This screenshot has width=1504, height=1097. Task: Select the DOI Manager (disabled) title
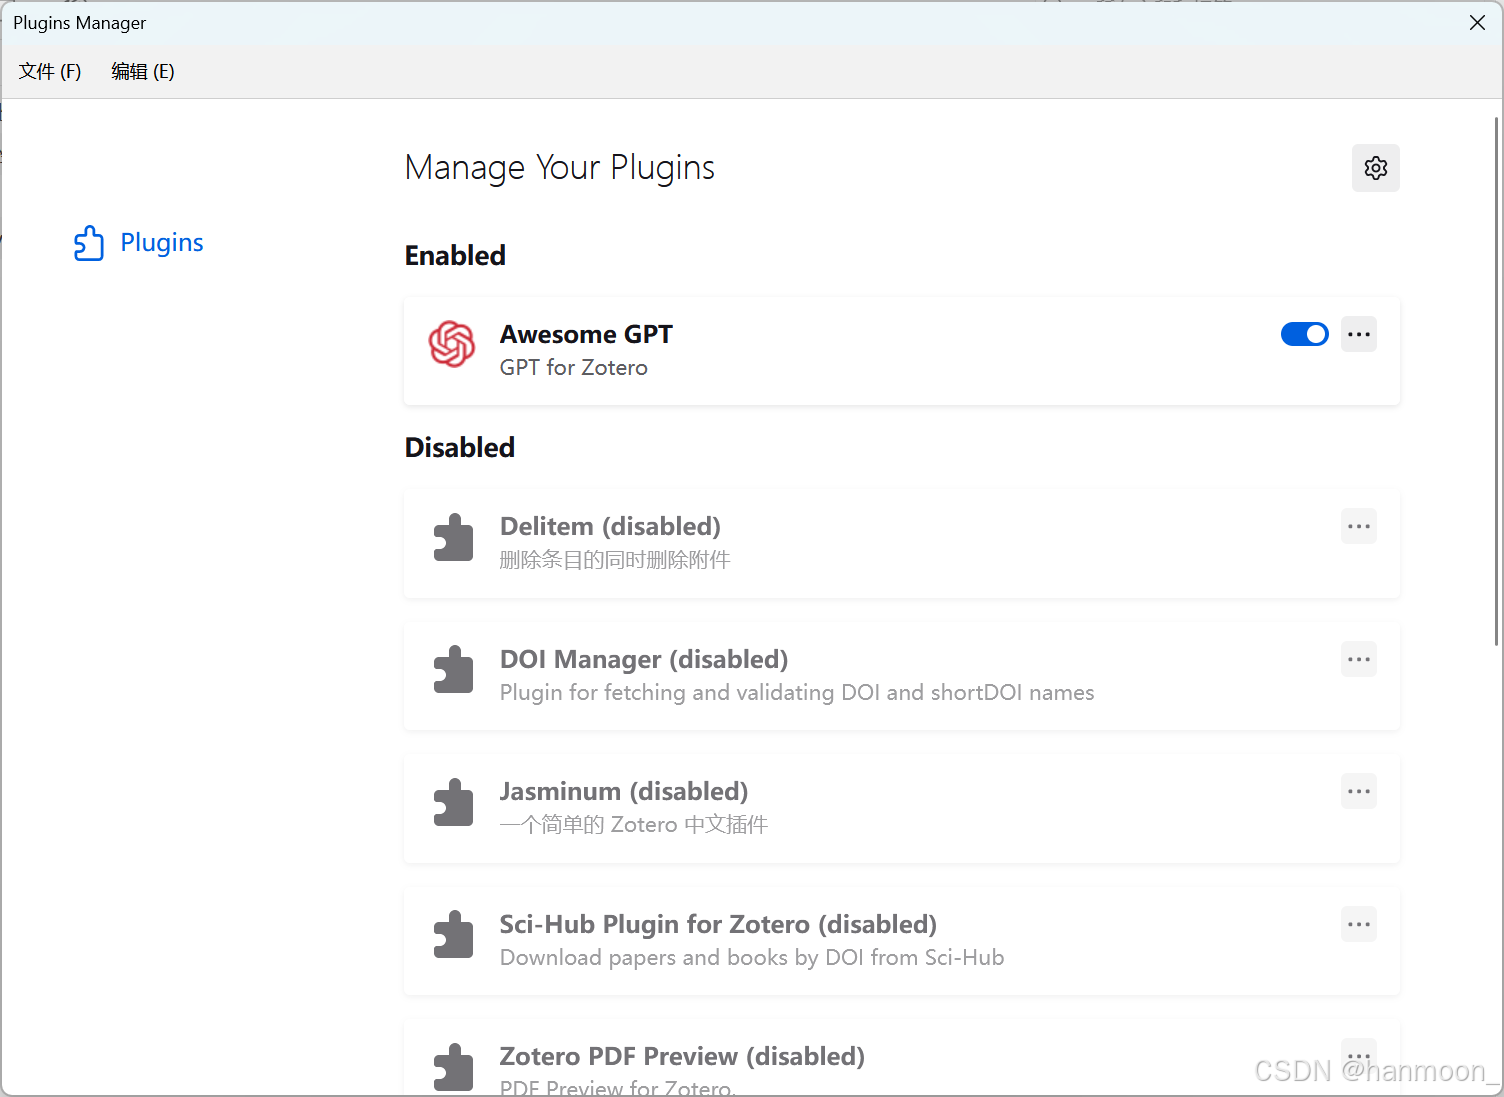[x=644, y=659]
